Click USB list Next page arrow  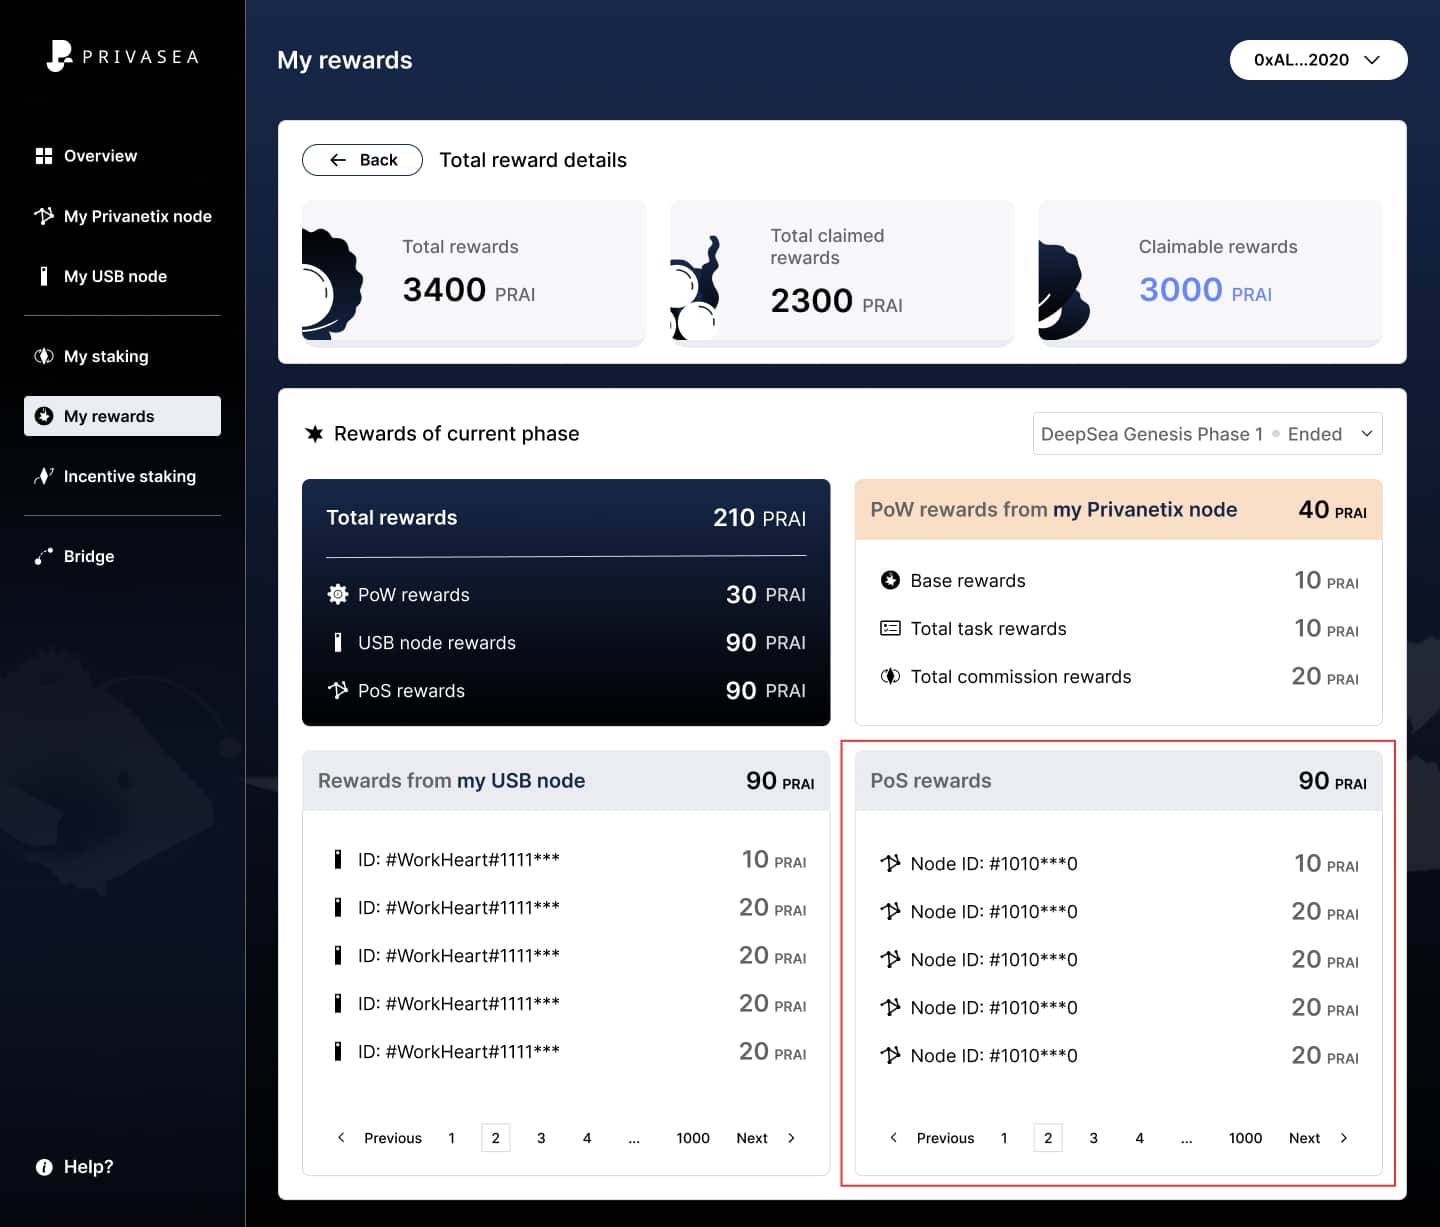point(791,1138)
